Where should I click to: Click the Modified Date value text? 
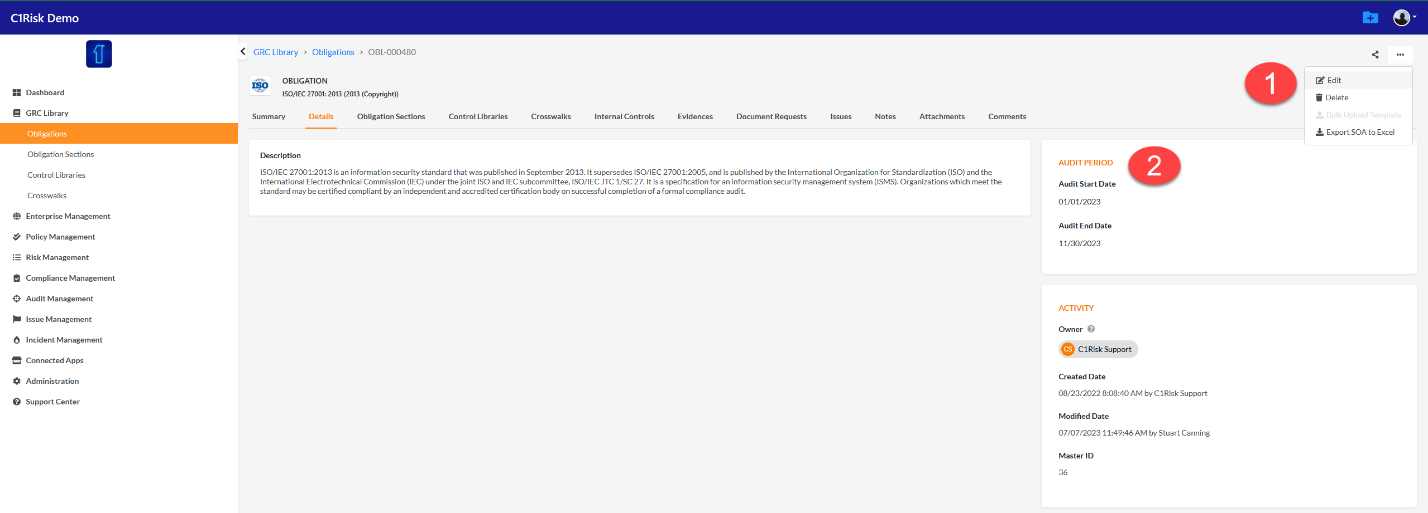(x=1135, y=433)
